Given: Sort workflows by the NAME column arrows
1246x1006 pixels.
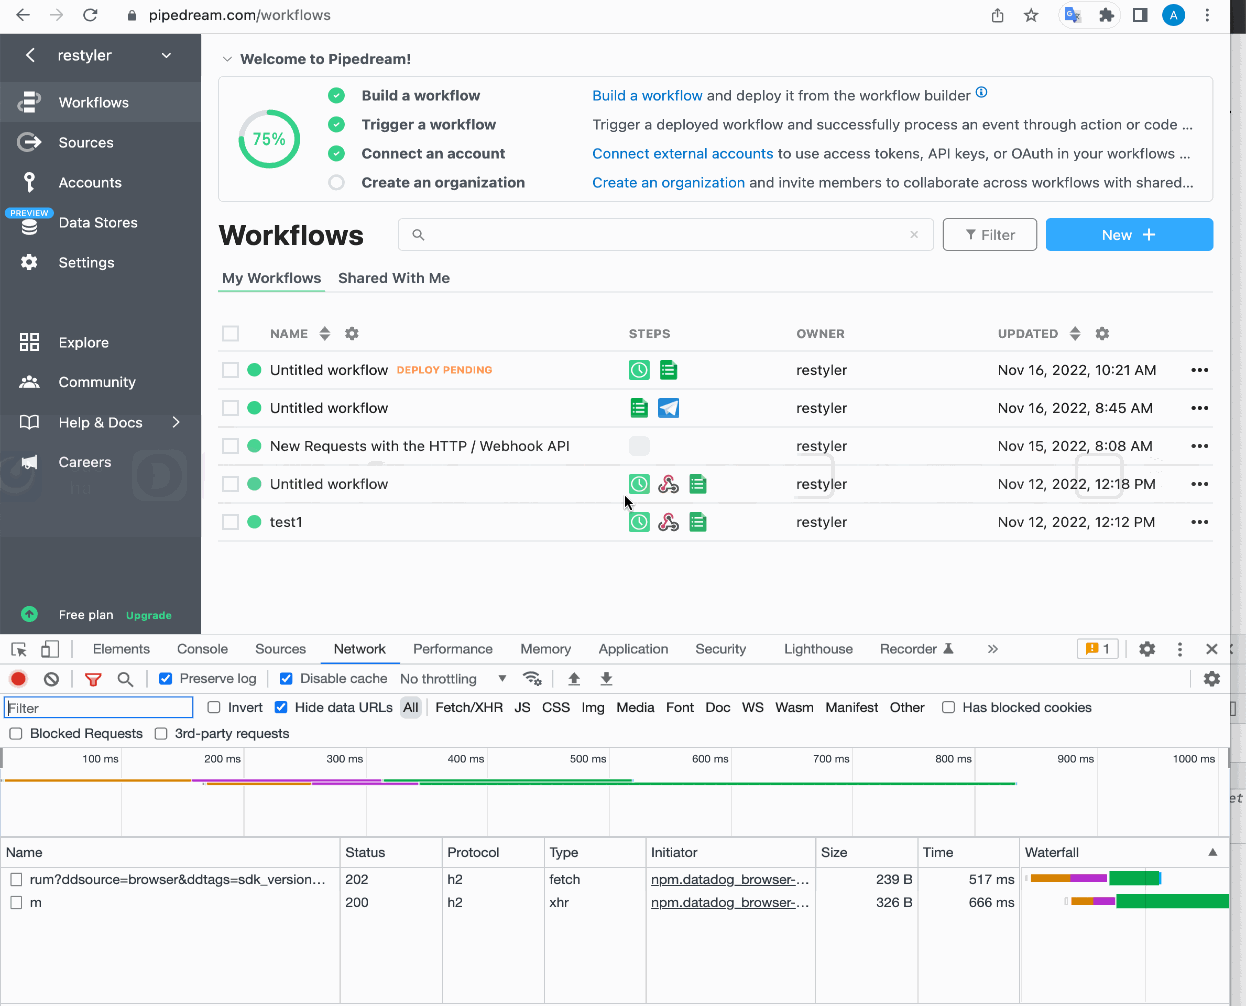Looking at the screenshot, I should pyautogui.click(x=324, y=333).
